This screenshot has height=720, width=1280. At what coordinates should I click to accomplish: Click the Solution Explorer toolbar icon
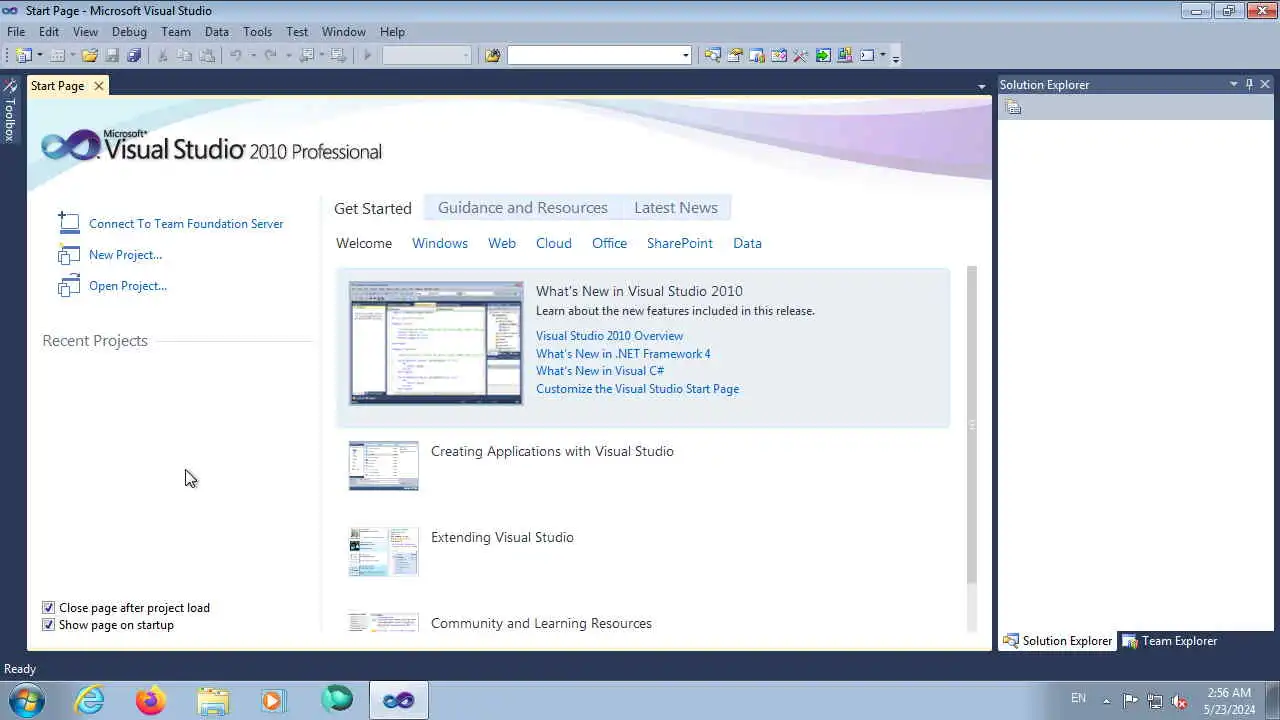click(712, 56)
